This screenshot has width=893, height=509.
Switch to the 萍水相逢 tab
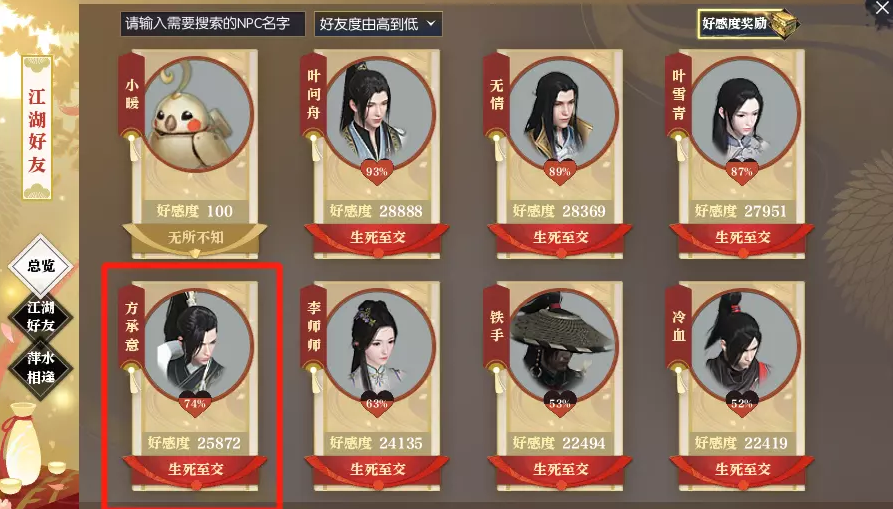pyautogui.click(x=41, y=367)
